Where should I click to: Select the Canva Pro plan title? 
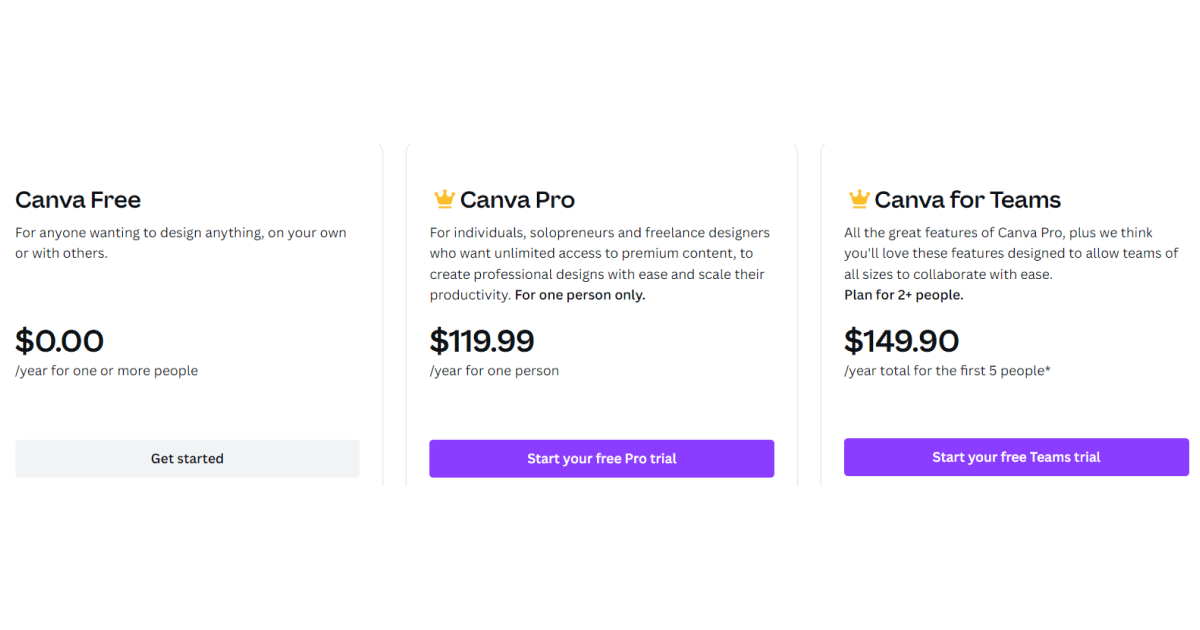click(x=517, y=200)
